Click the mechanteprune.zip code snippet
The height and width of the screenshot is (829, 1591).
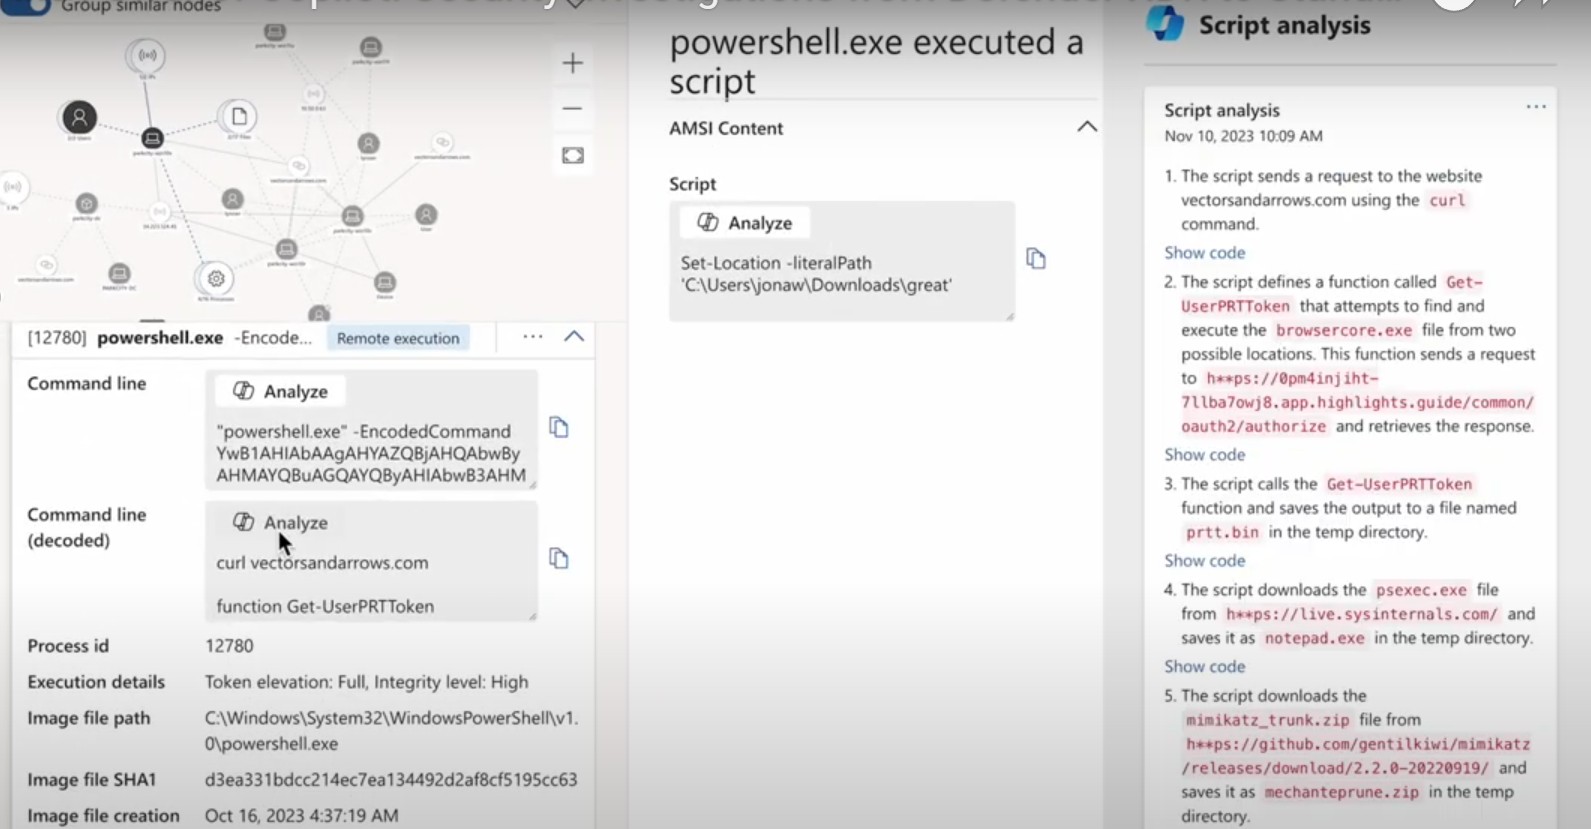[x=1341, y=793]
